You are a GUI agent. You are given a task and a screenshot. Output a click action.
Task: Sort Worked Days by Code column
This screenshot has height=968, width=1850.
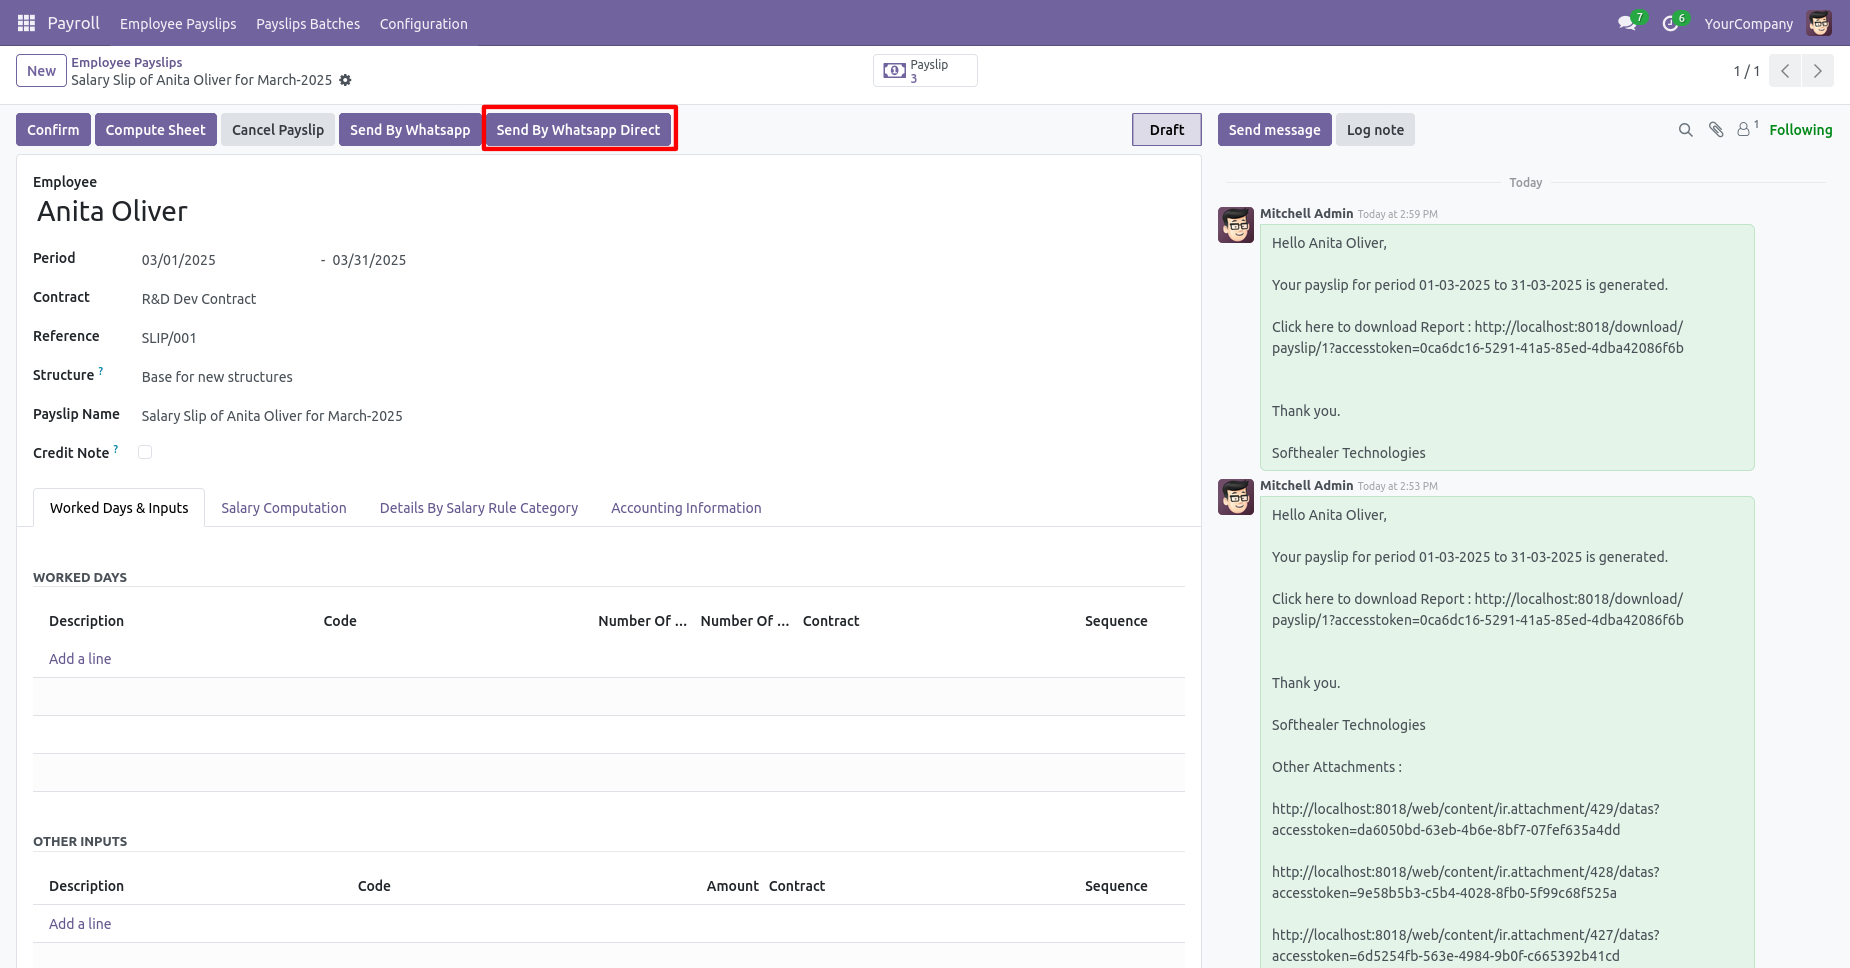coord(340,621)
